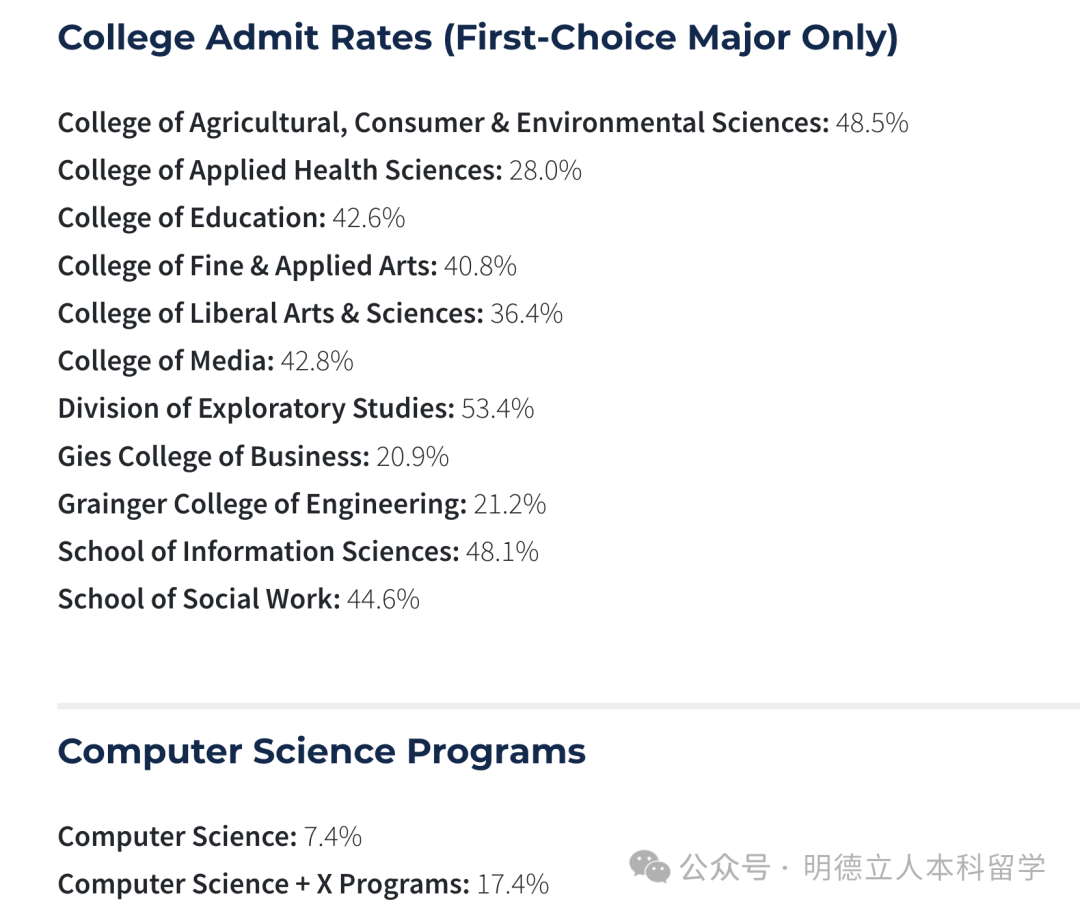Click the WeChat logo in the watermark

[x=650, y=866]
